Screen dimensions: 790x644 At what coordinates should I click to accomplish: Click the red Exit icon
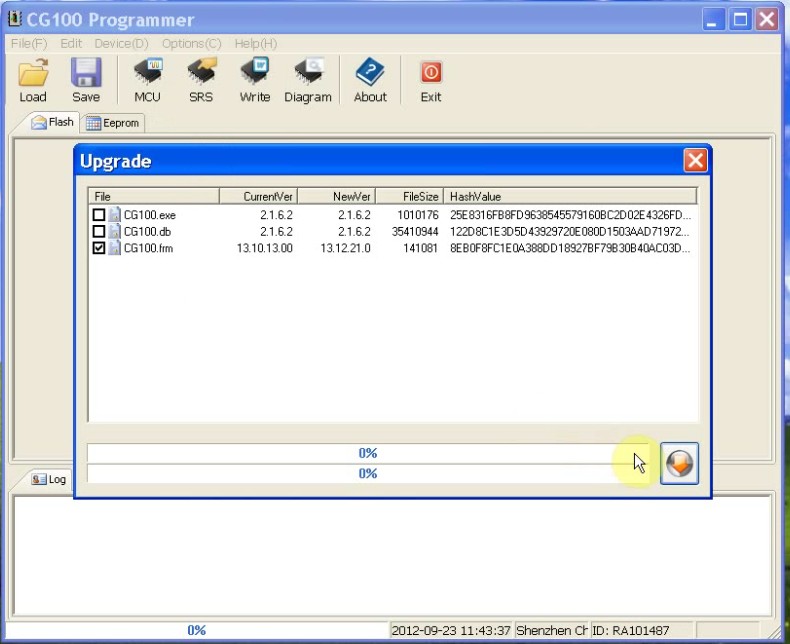[430, 73]
